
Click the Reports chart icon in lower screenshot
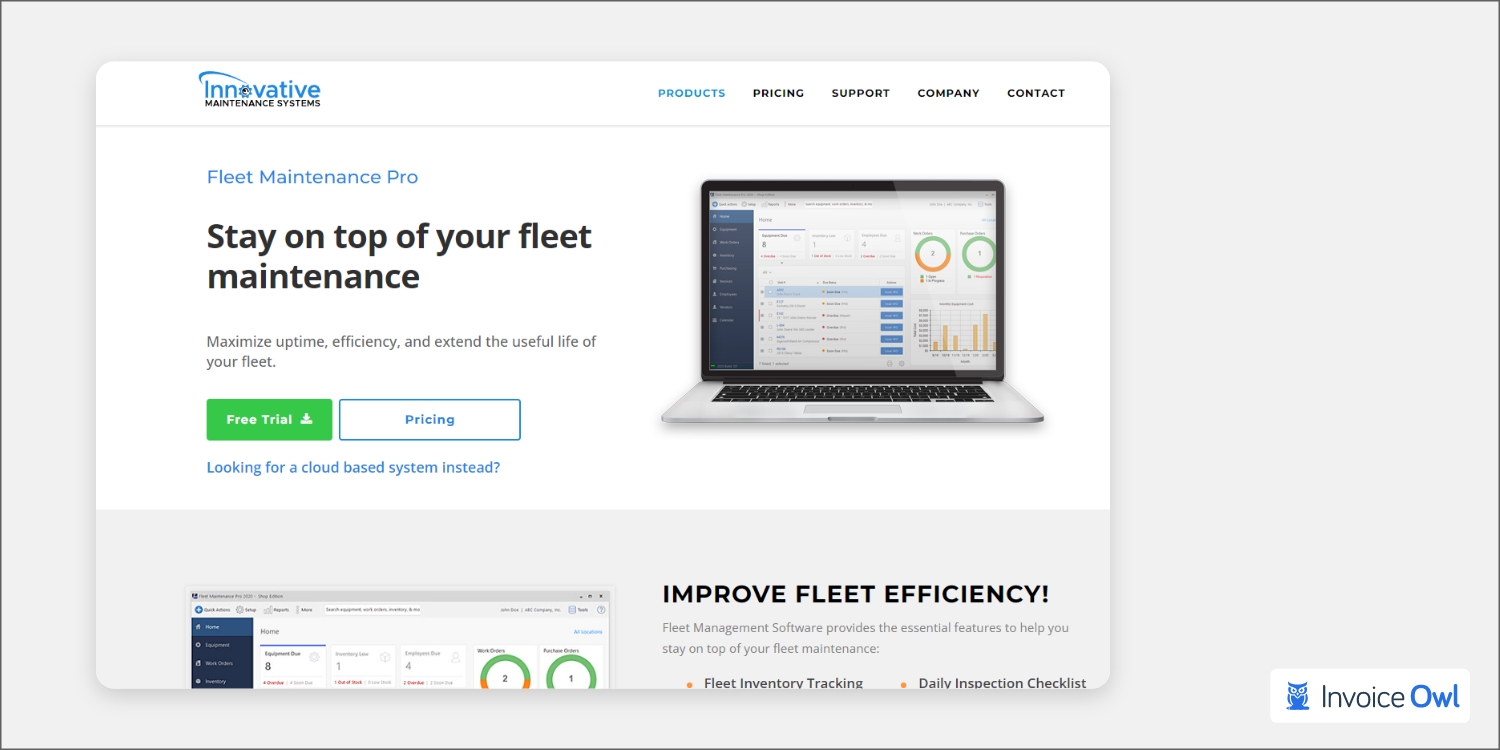point(269,609)
